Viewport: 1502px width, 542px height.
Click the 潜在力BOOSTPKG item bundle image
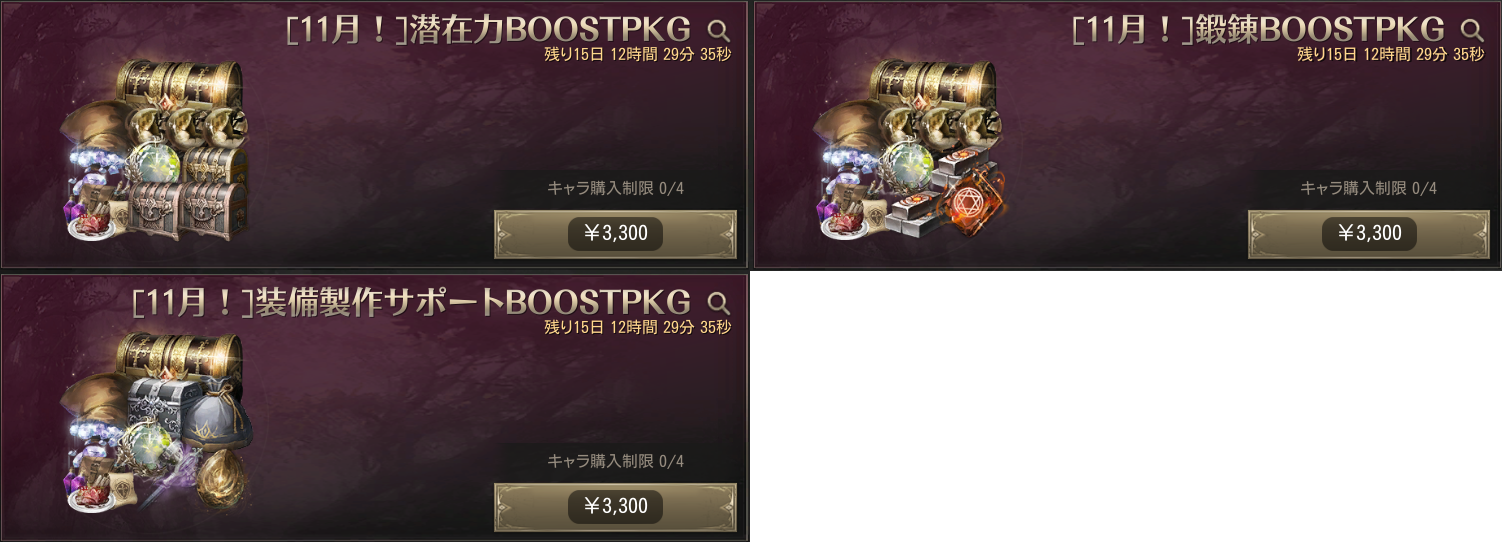tap(155, 152)
